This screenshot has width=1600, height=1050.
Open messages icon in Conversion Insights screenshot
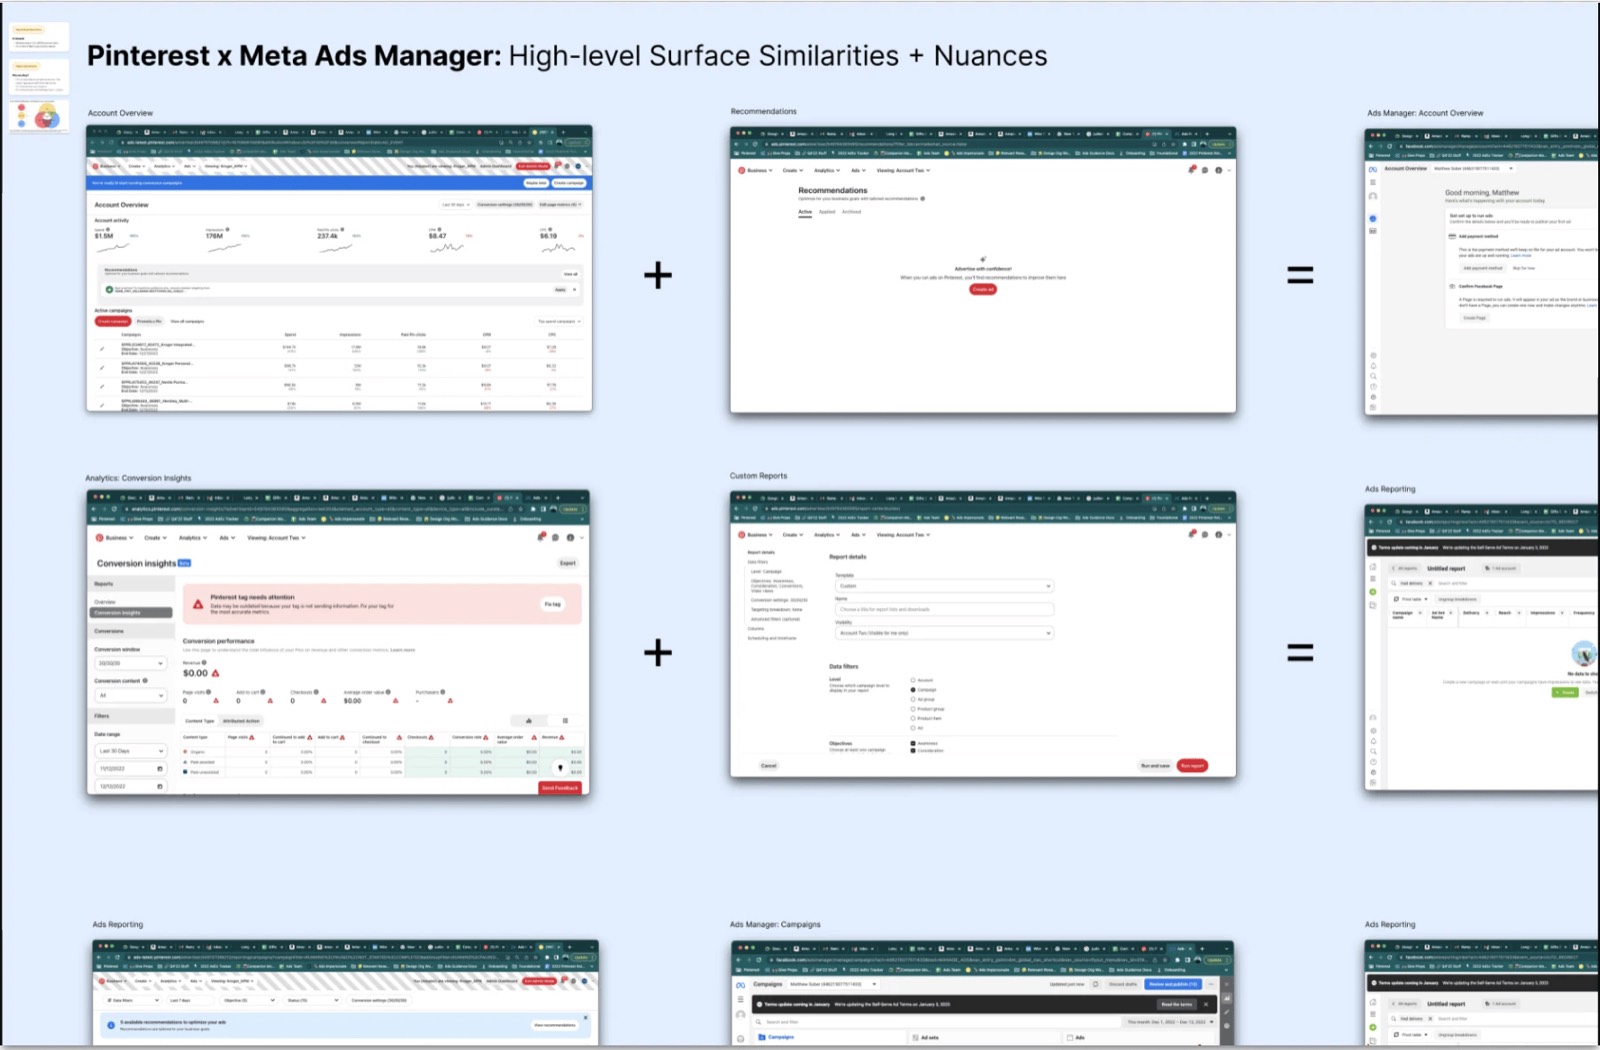click(x=556, y=537)
